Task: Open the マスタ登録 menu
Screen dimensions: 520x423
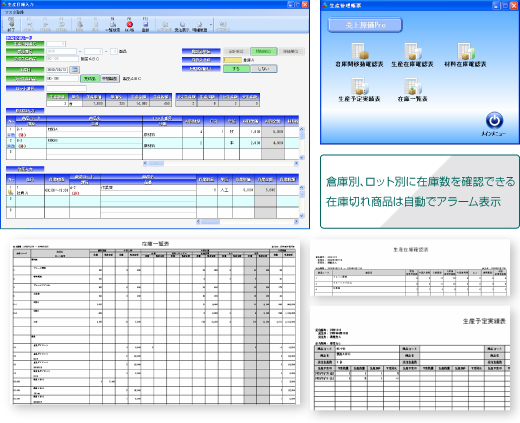Action: pos(14,12)
